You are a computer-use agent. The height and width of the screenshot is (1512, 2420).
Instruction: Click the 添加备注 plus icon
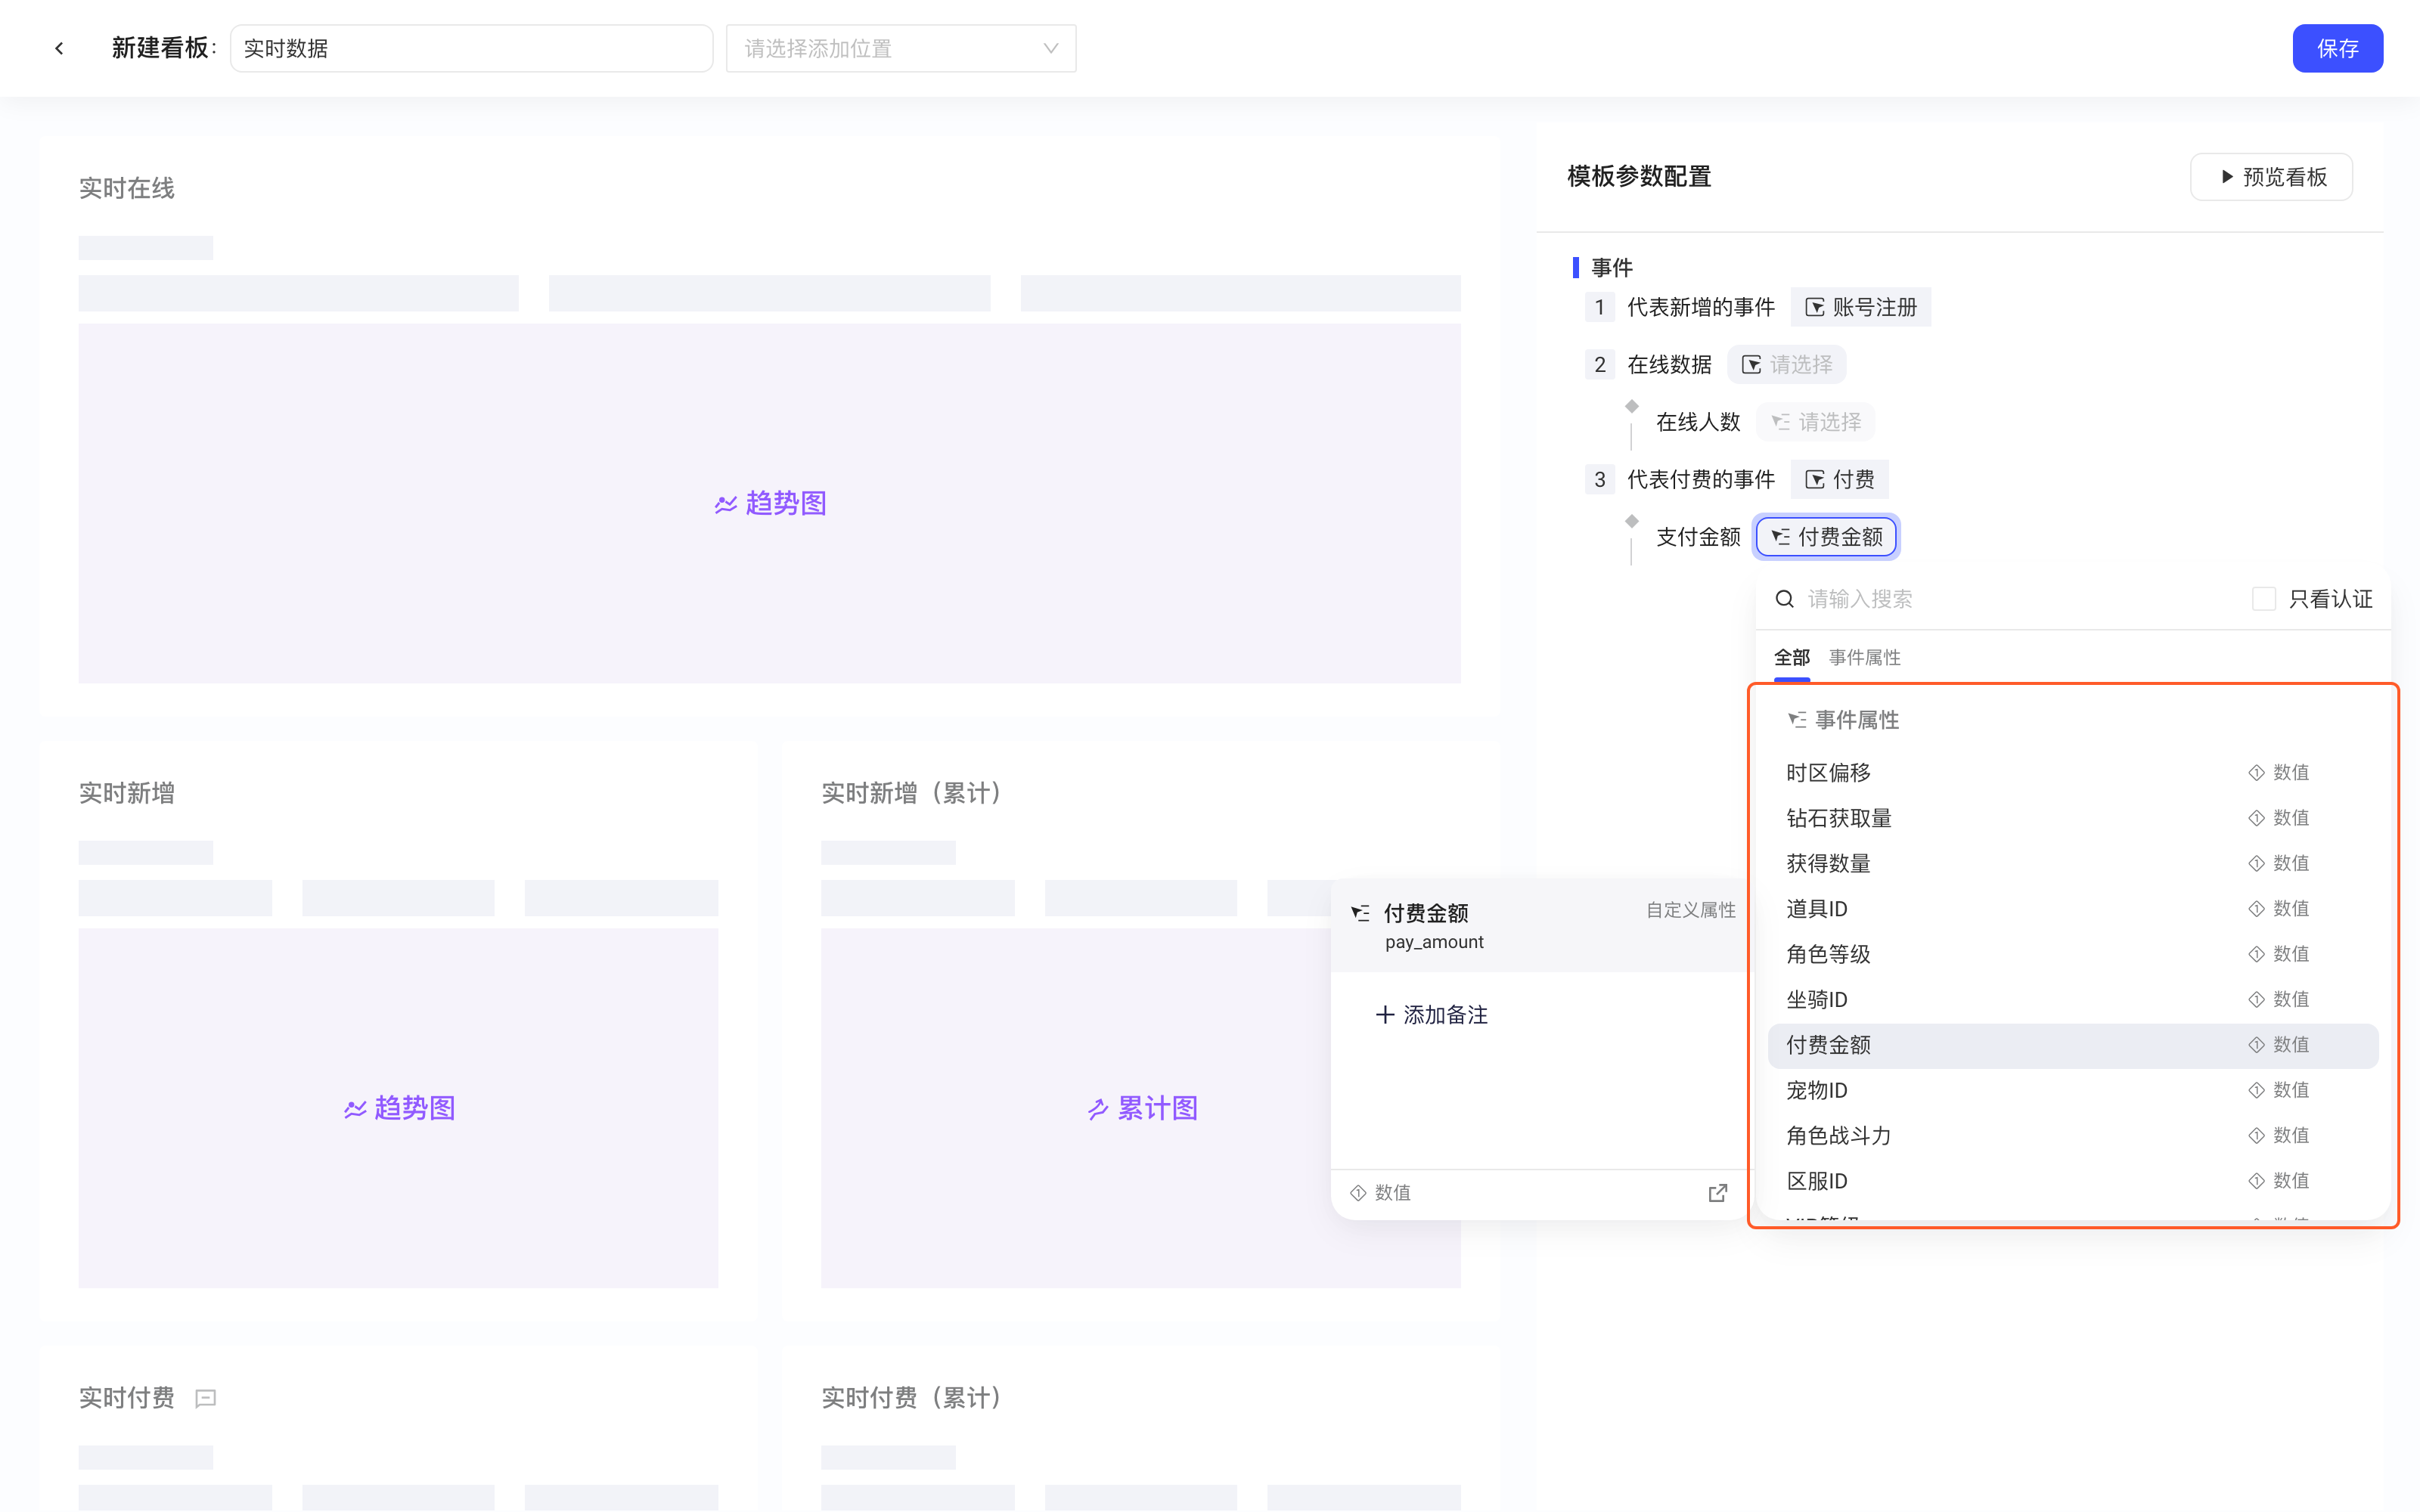[1384, 1015]
